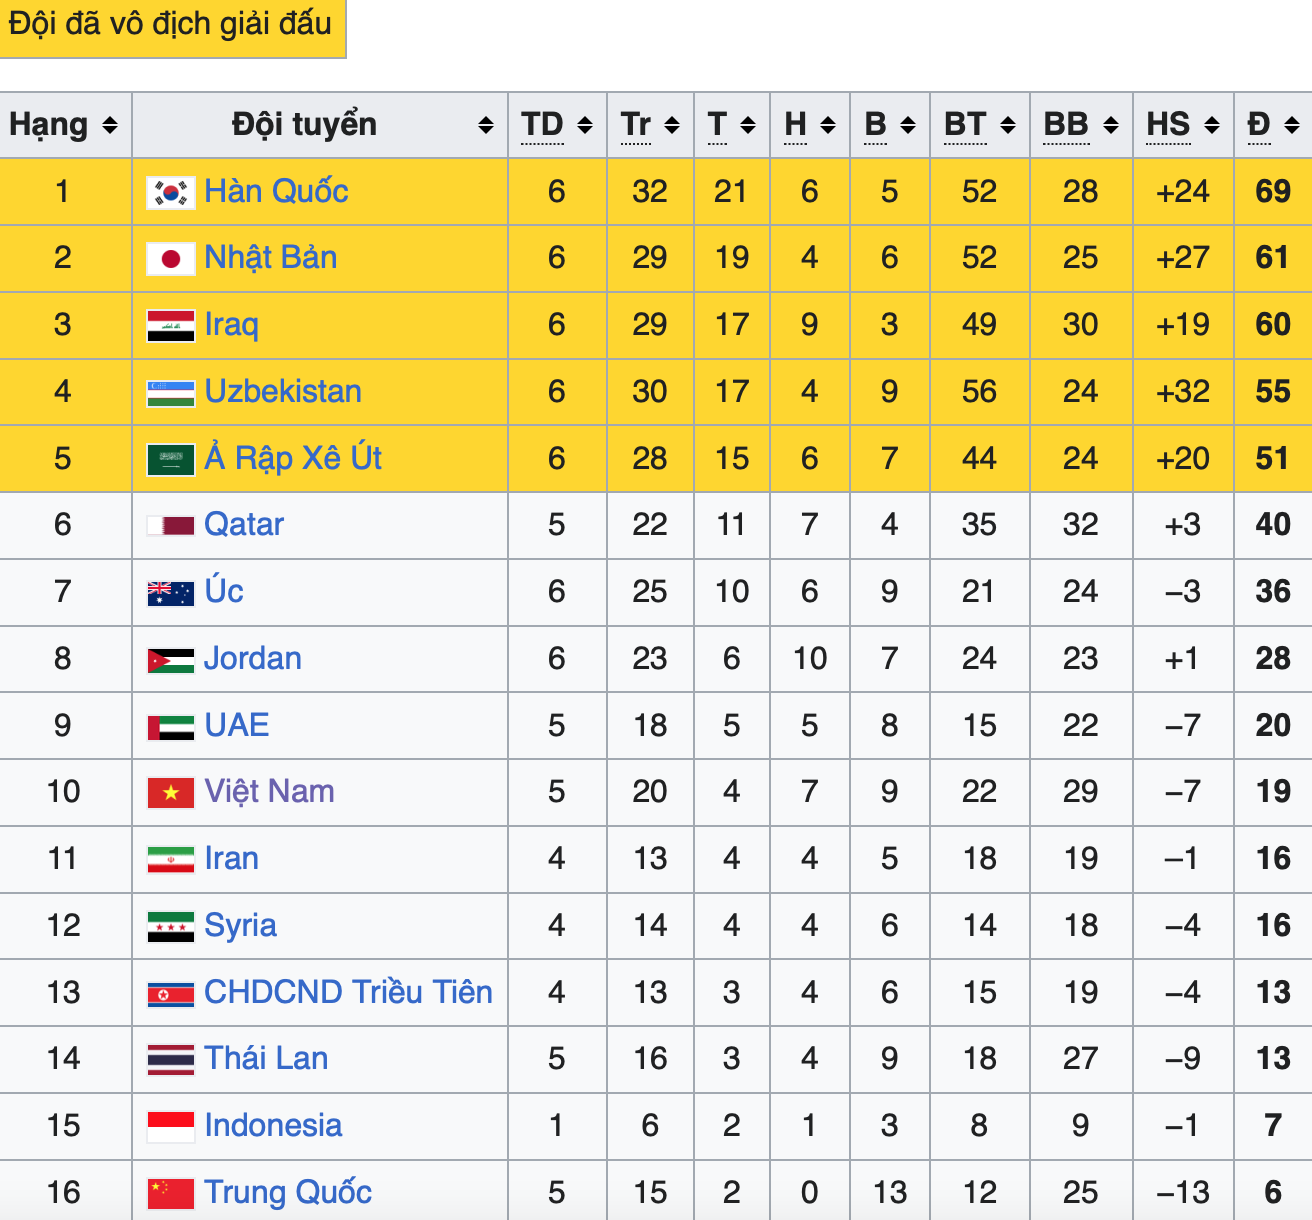Click Iraq's points cell showing 60
This screenshot has width=1312, height=1220.
[1272, 325]
